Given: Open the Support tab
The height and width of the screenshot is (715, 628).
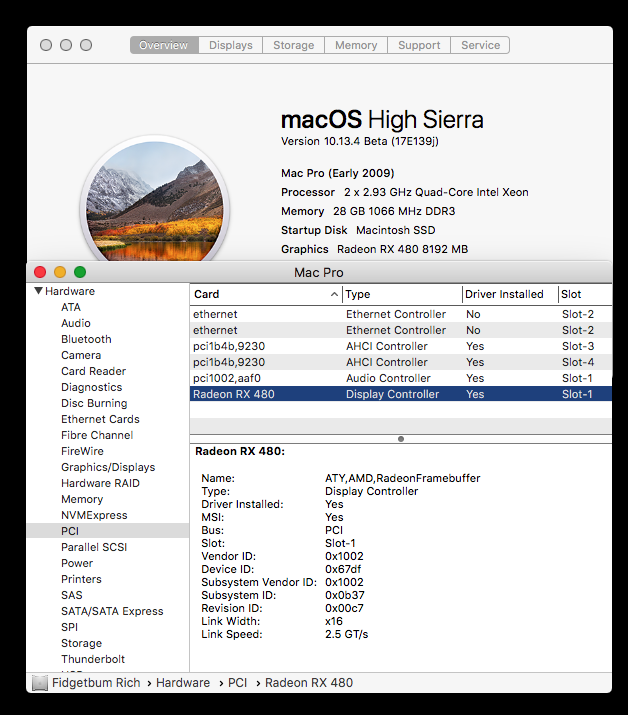Looking at the screenshot, I should 419,45.
